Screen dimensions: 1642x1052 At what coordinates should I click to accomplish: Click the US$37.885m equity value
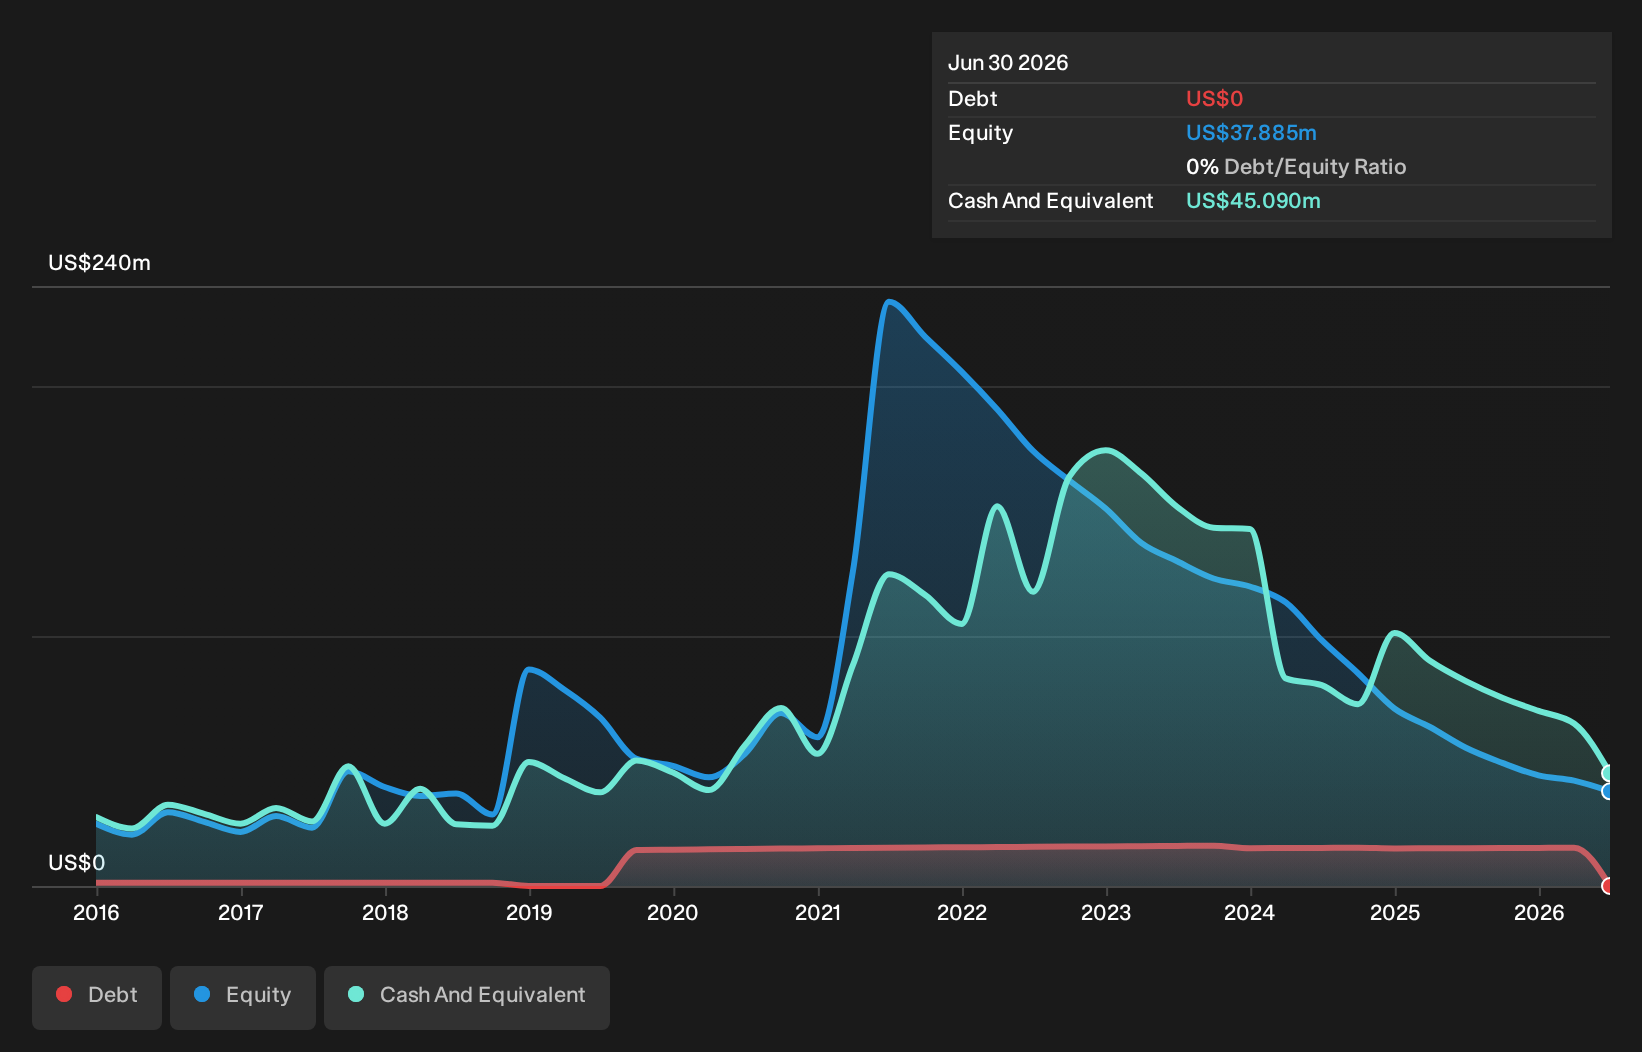coord(1251,133)
